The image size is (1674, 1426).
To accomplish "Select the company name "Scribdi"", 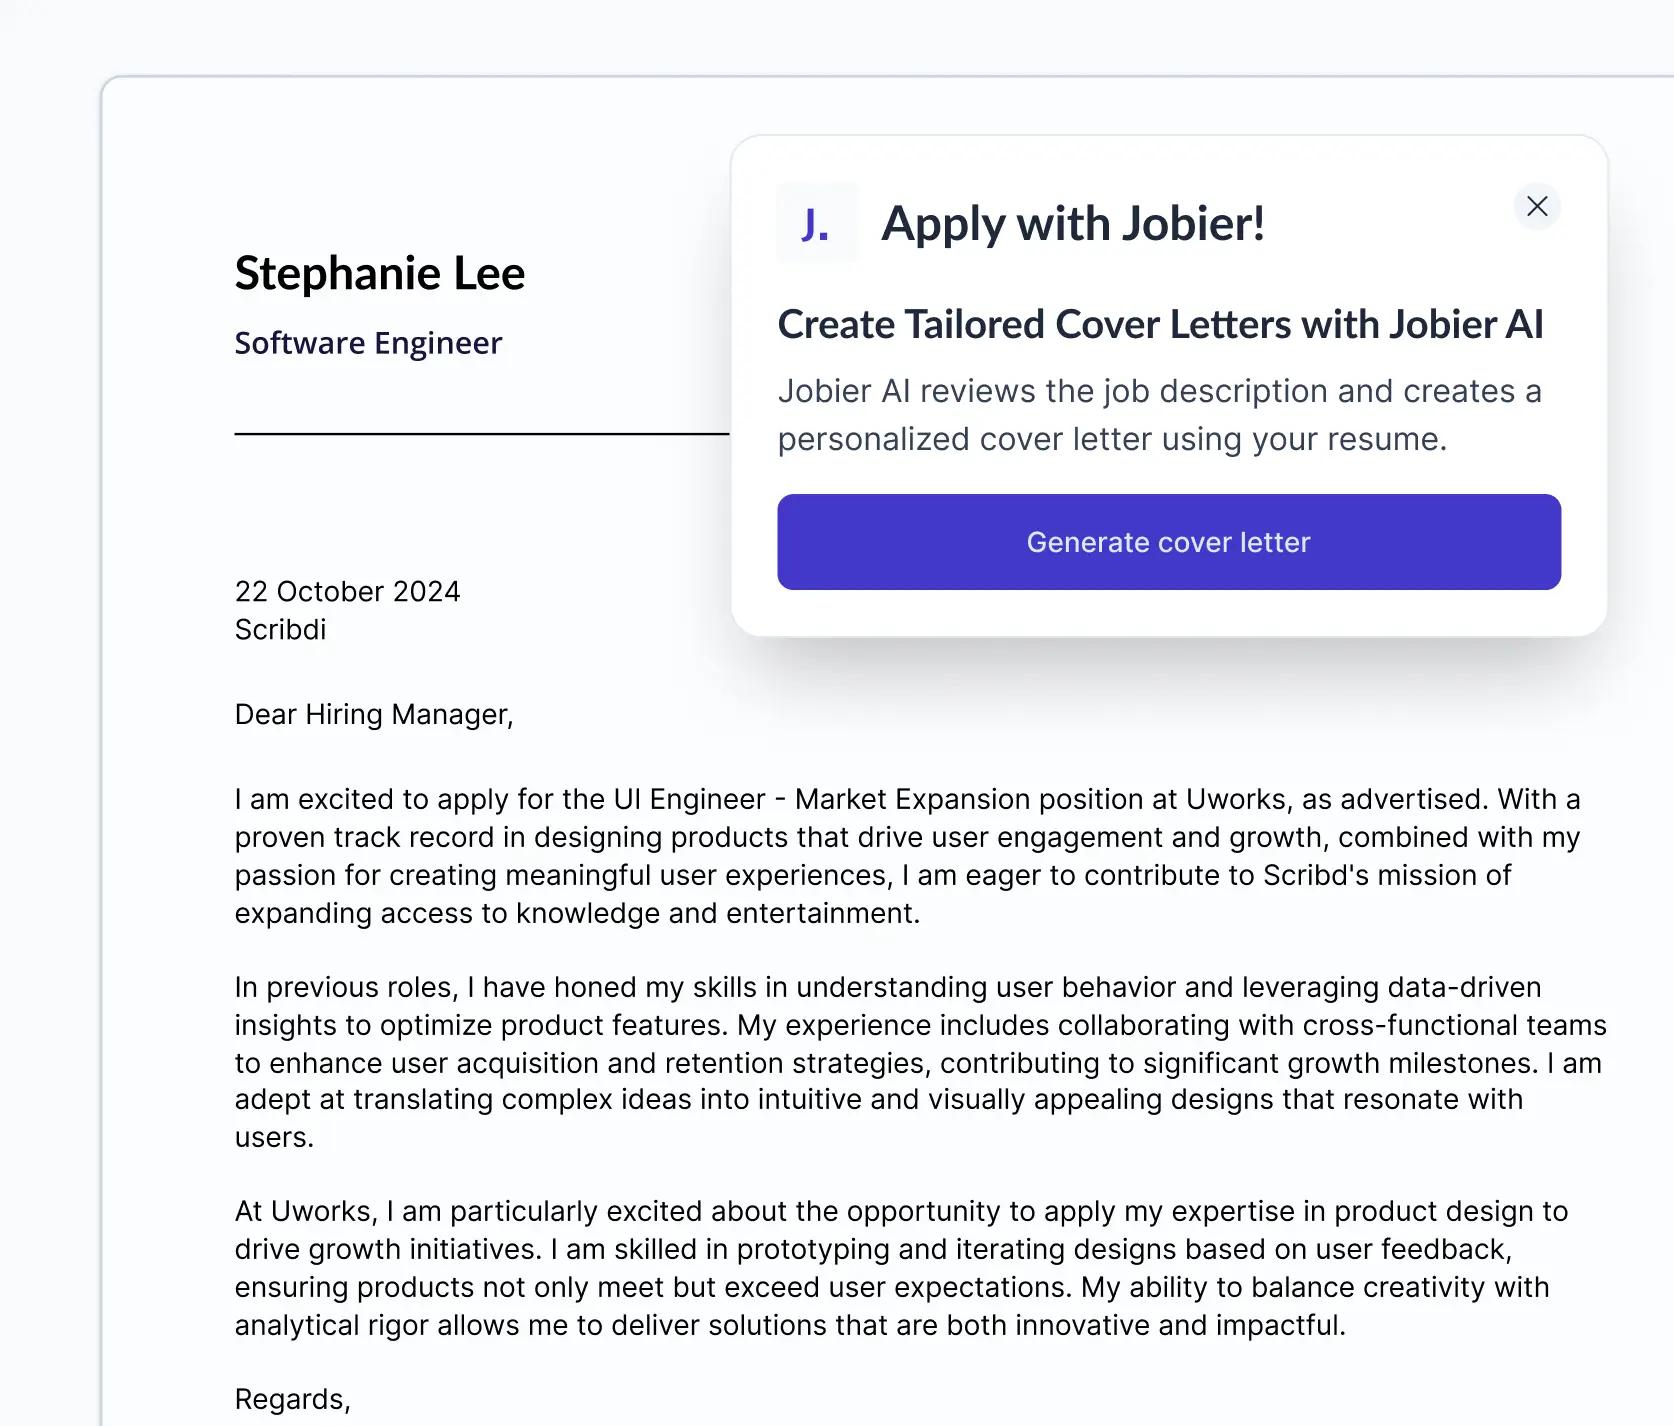I will 281,629.
